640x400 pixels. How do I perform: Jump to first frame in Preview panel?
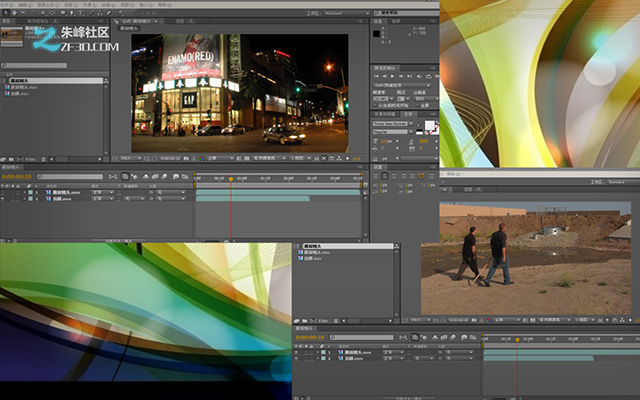[x=376, y=76]
